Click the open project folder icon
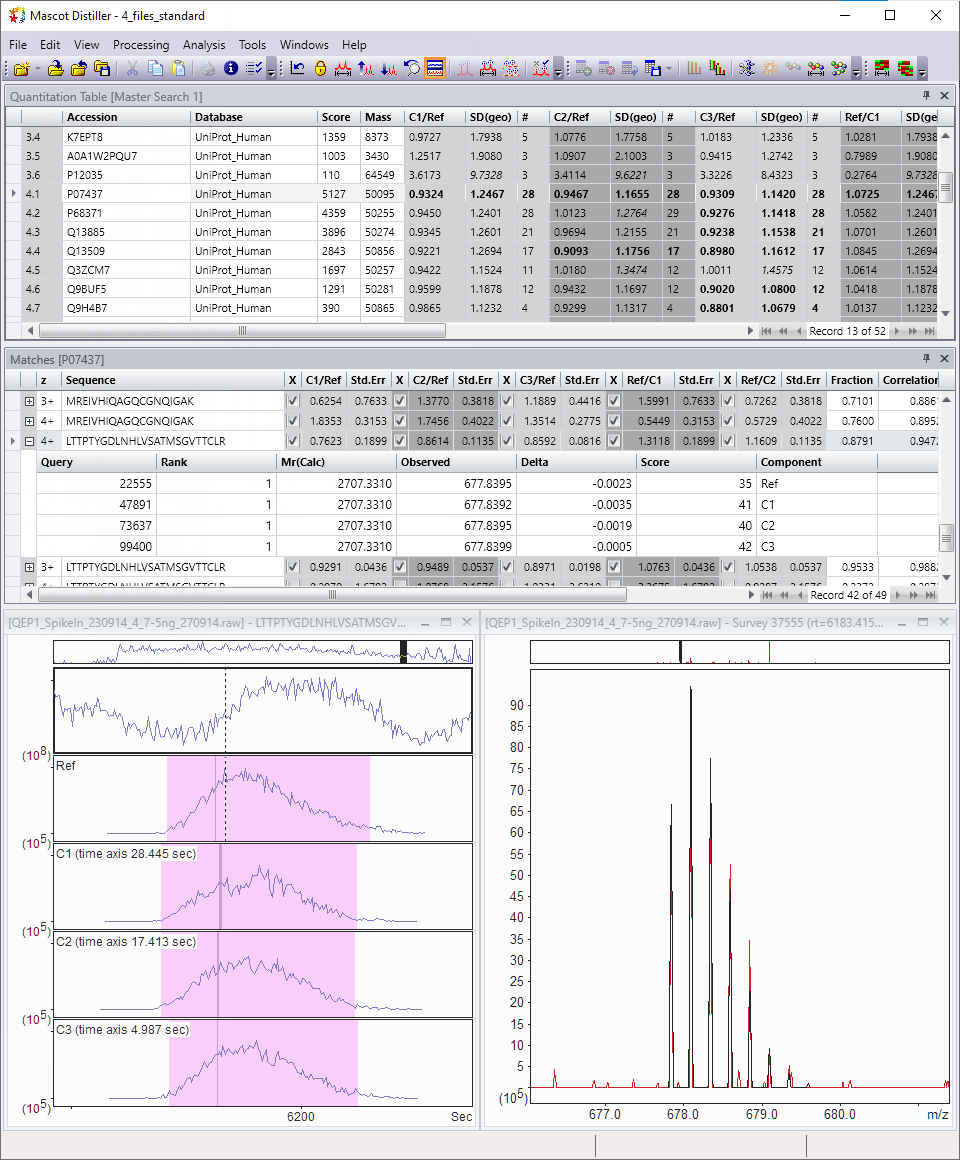The image size is (960, 1160). 55,69
